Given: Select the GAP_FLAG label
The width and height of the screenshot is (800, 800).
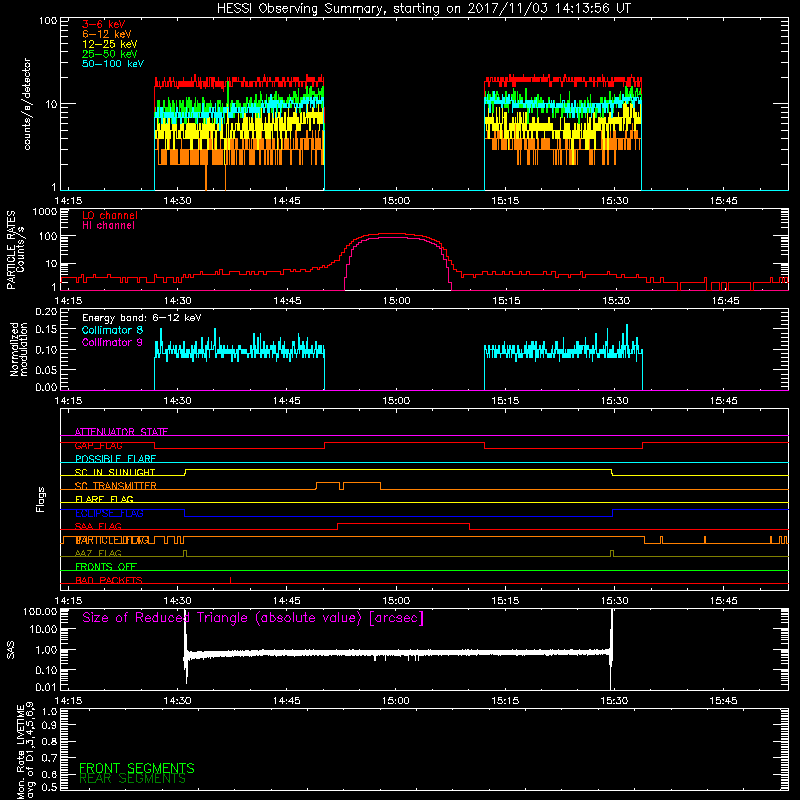Looking at the screenshot, I should (x=98, y=445).
